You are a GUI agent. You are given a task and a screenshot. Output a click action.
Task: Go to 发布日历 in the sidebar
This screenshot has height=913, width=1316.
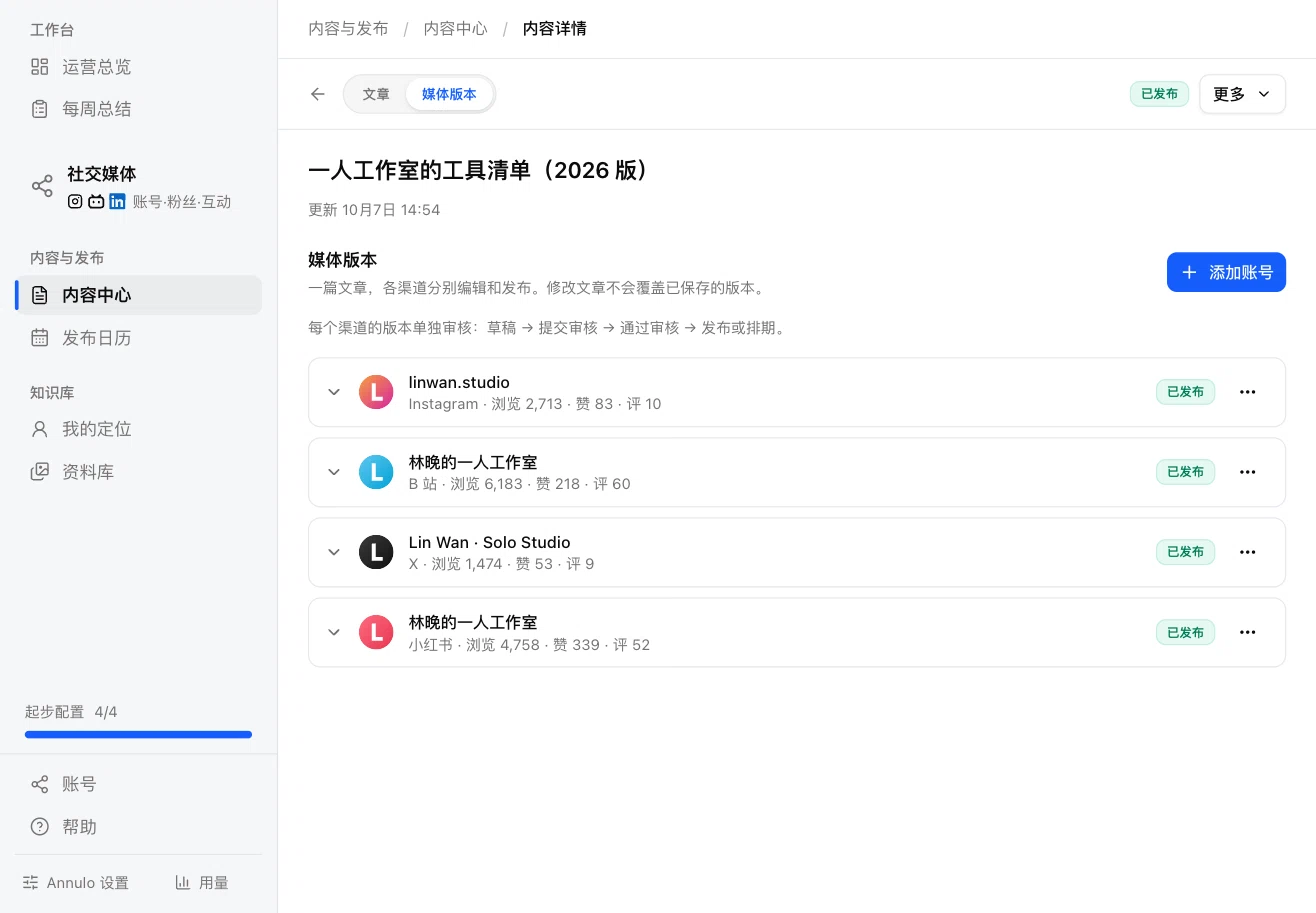tap(138, 338)
